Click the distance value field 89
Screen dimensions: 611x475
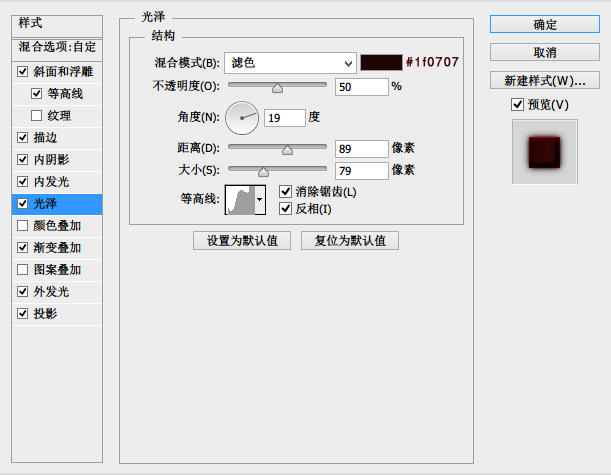pos(362,148)
